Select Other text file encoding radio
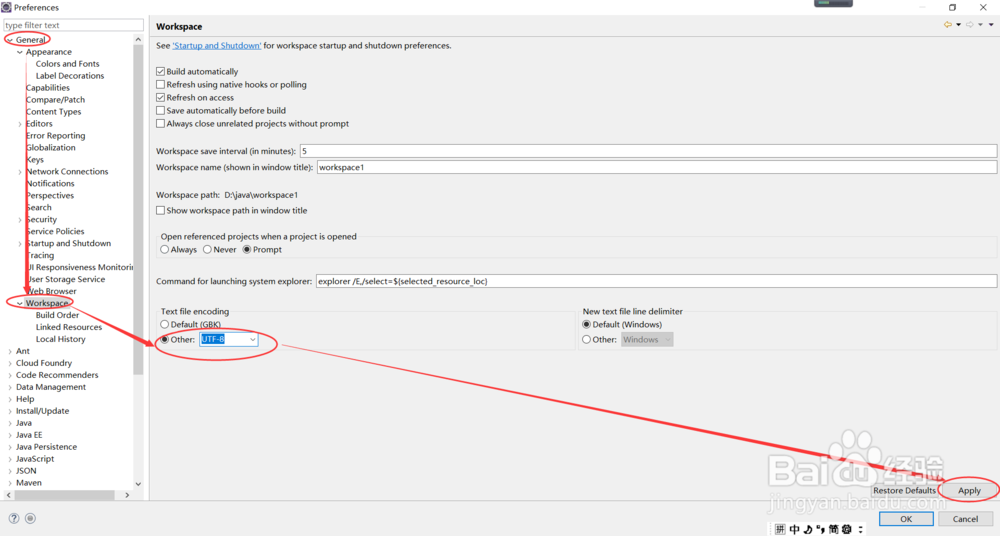1000x536 pixels. click(x=165, y=339)
